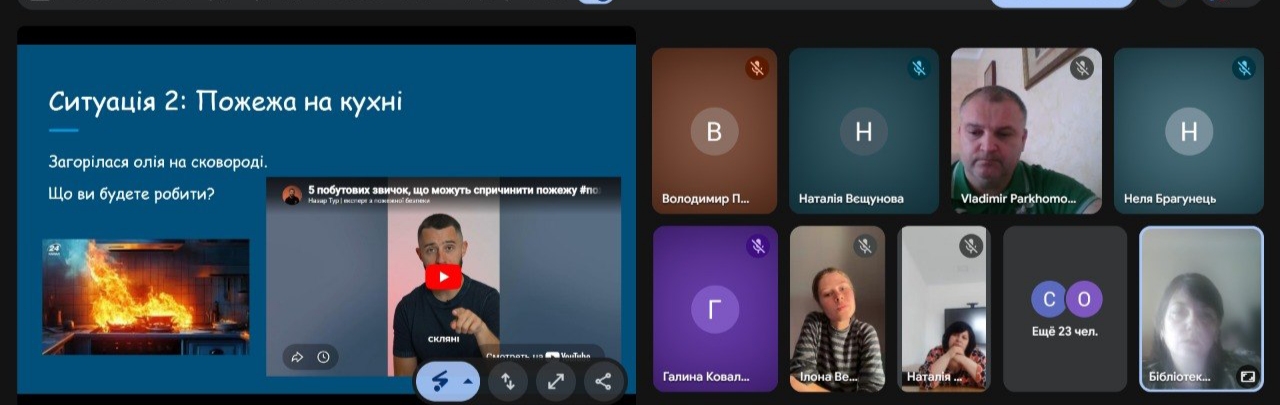Viewport: 1280px width, 405px height.
Task: Click the muted mic icon on Галина Ковал's tile
Action: click(x=758, y=245)
